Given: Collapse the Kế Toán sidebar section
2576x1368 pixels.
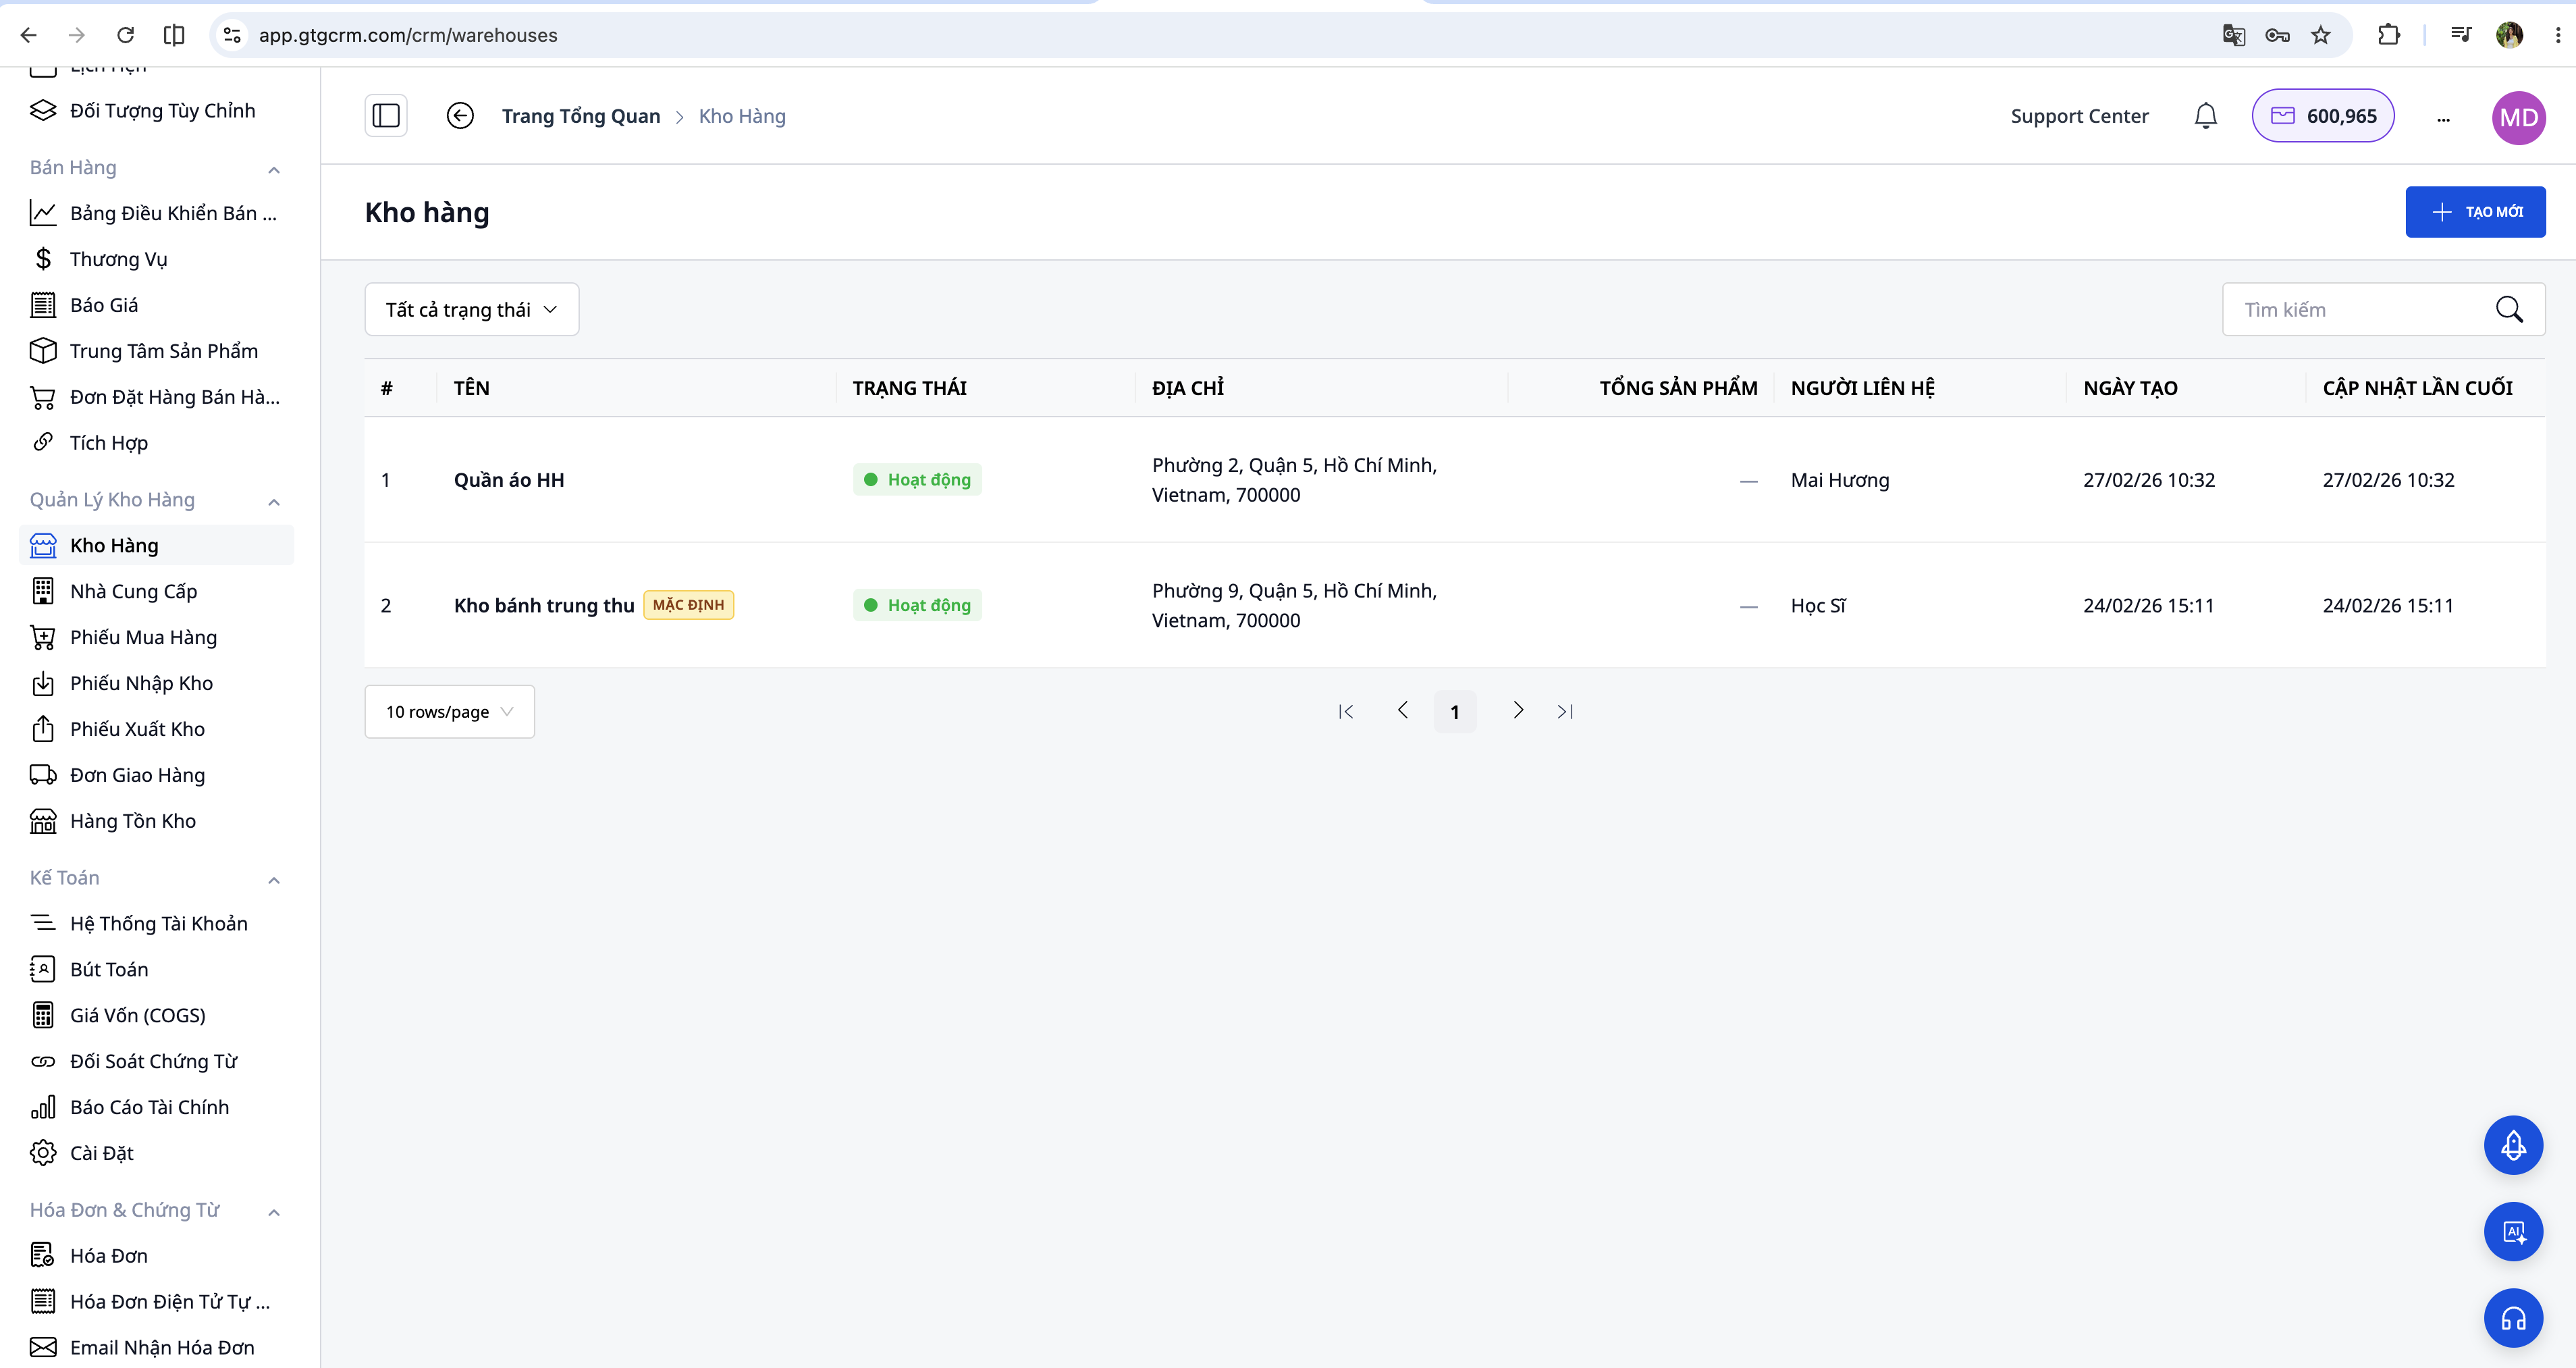Looking at the screenshot, I should (x=274, y=879).
